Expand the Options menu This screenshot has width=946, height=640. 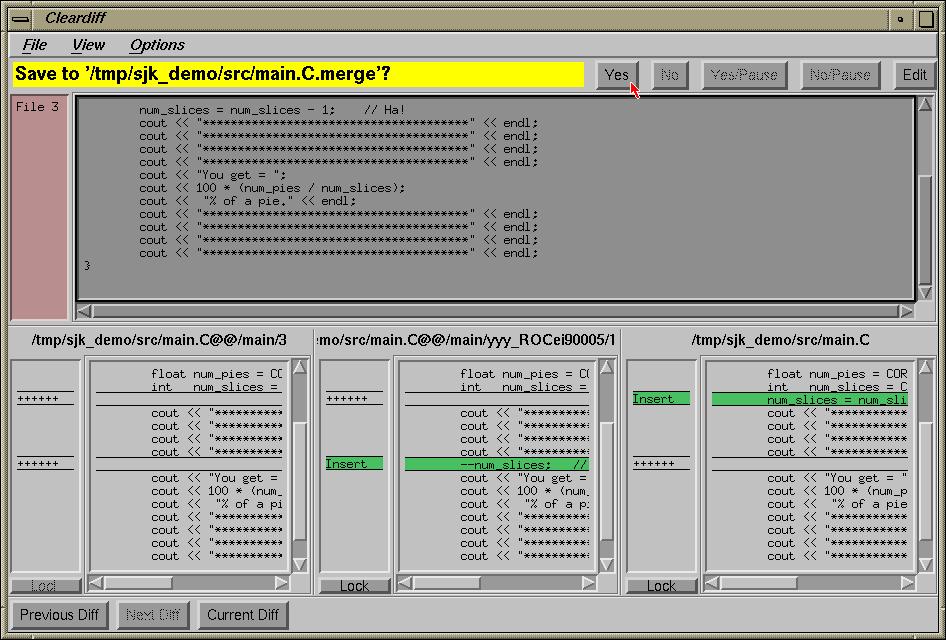click(157, 45)
